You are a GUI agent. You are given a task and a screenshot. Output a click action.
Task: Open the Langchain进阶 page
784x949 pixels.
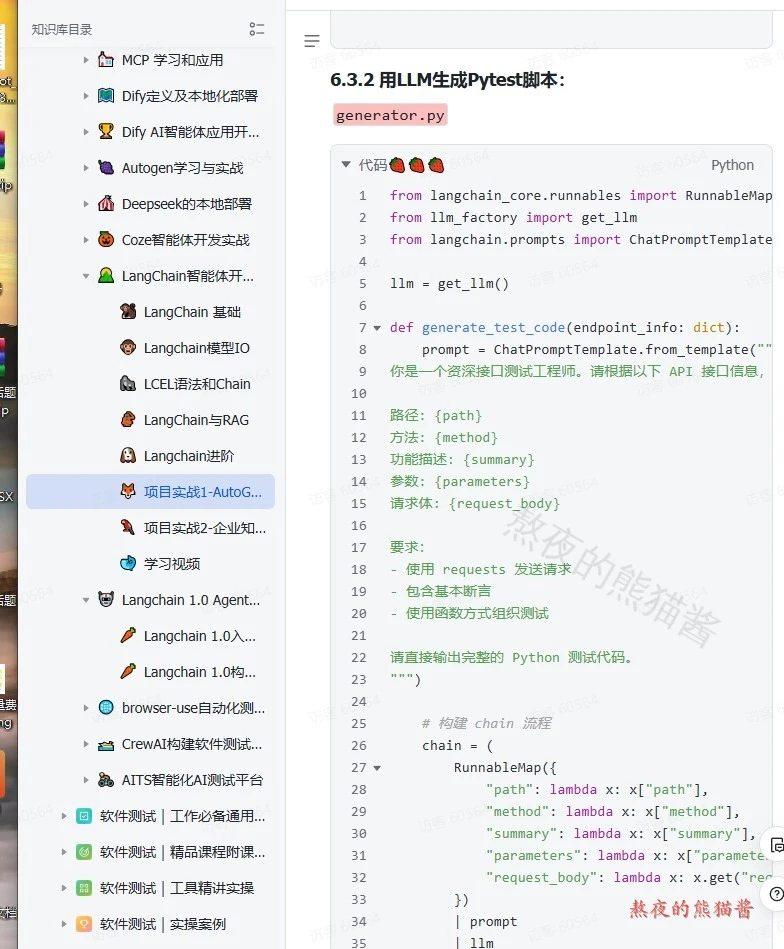coord(189,456)
